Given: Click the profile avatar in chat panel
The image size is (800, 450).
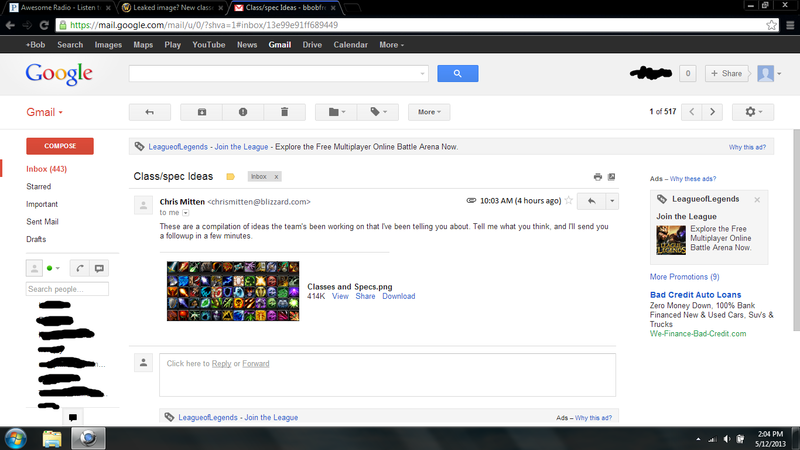Looking at the screenshot, I should point(34,268).
